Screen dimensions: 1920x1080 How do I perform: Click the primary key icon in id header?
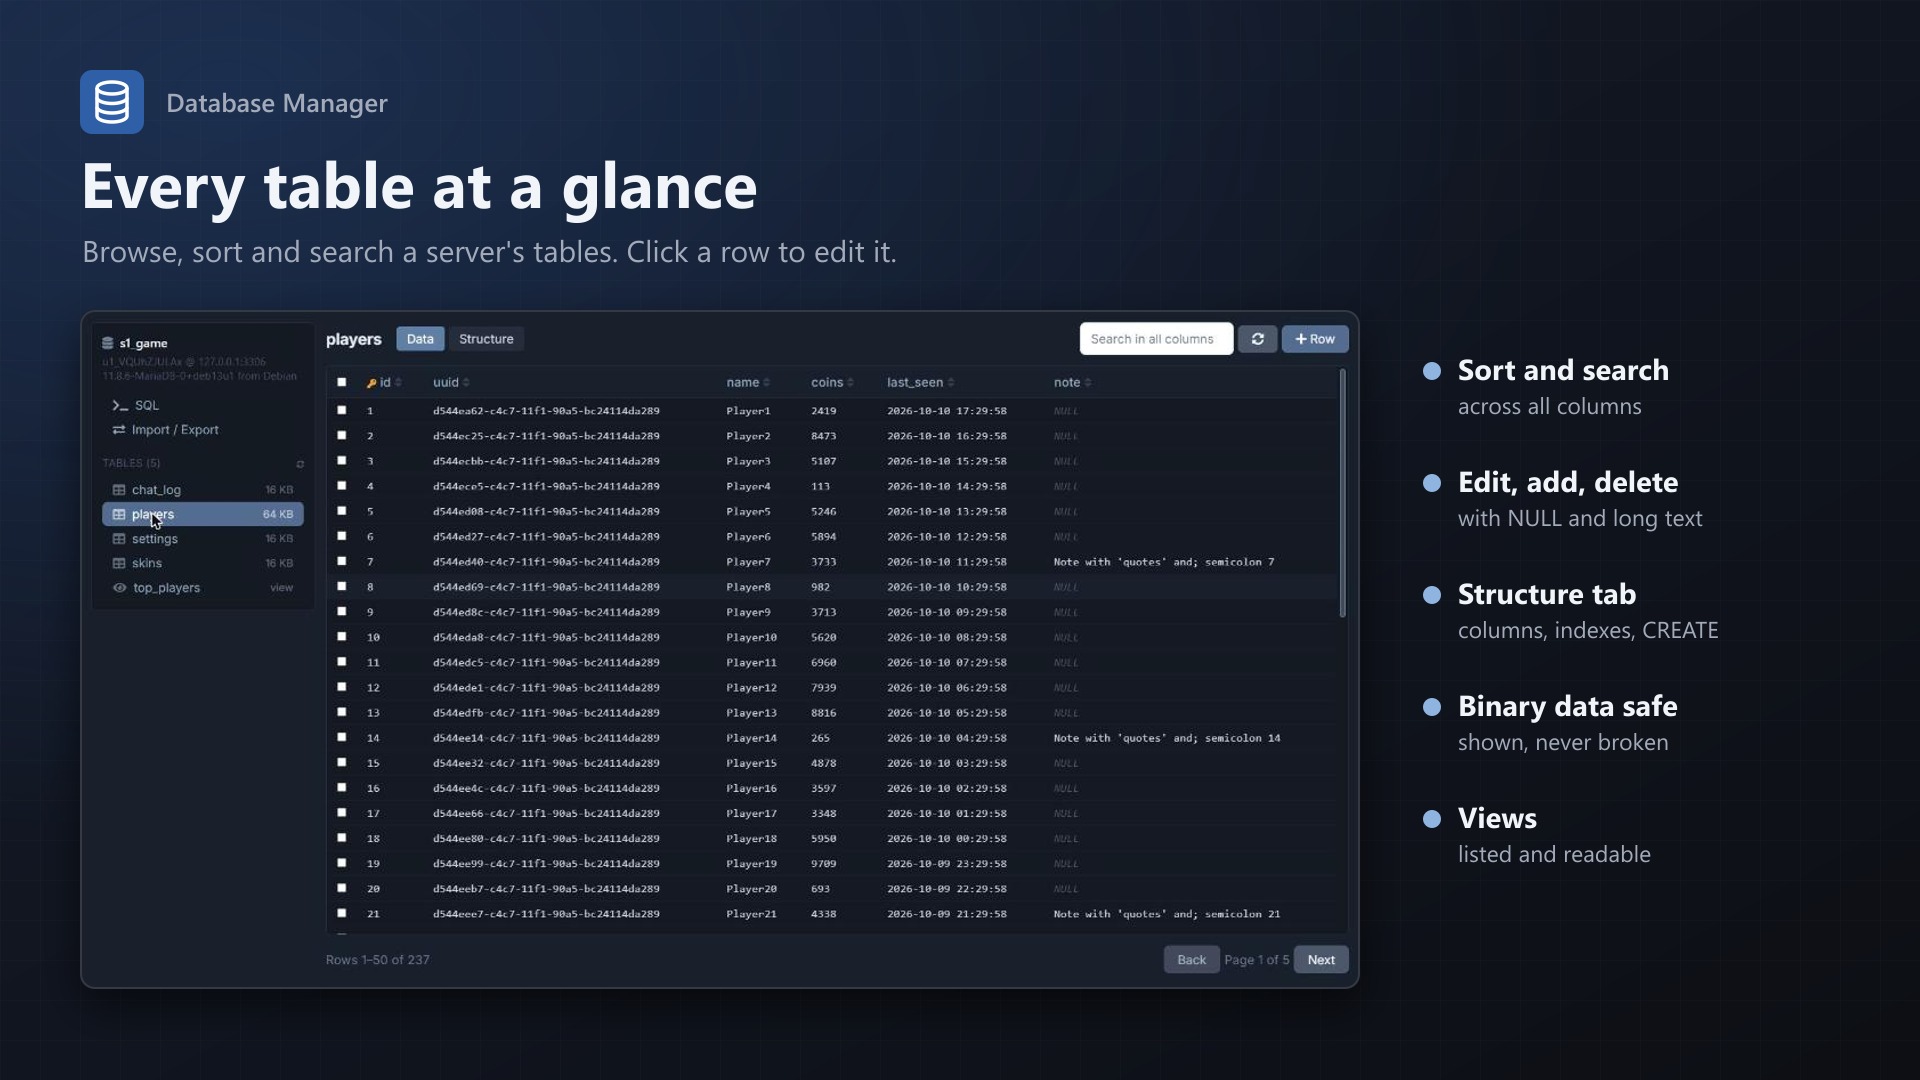[x=371, y=383]
